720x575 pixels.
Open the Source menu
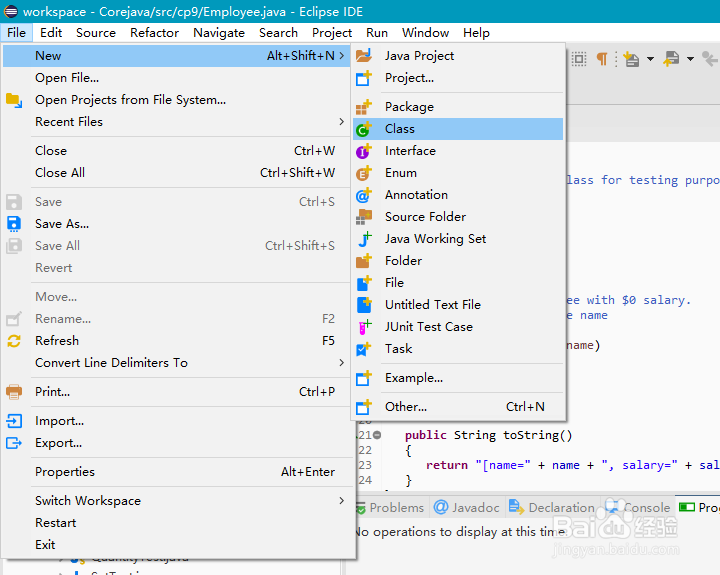pyautogui.click(x=96, y=33)
